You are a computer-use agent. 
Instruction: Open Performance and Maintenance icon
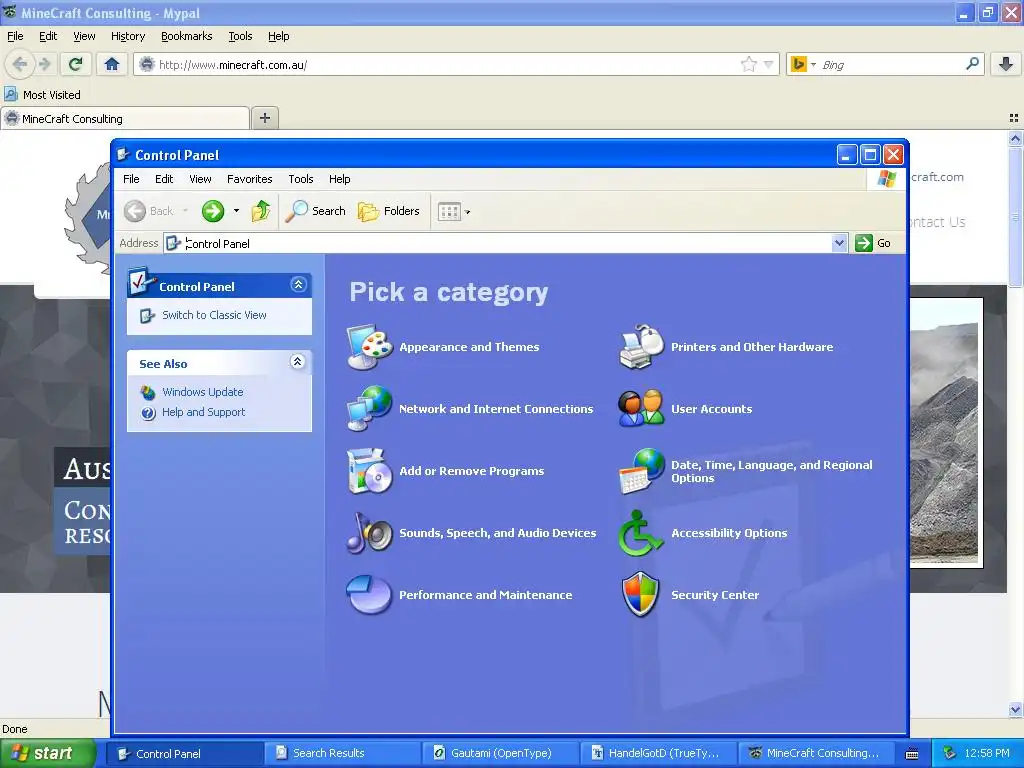click(370, 595)
